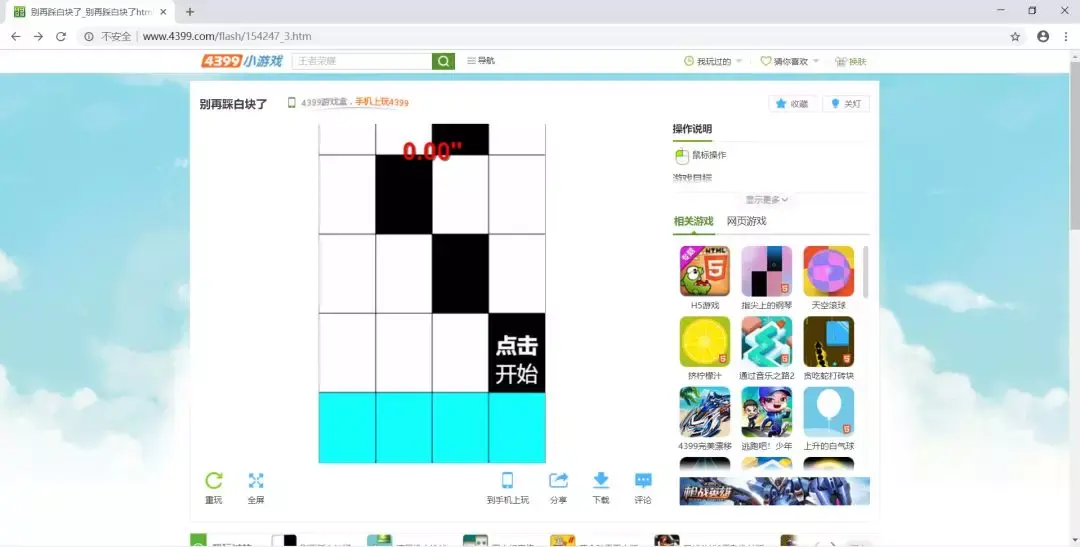Bookmark this page with star icon
The image size is (1080, 547).
click(1015, 37)
